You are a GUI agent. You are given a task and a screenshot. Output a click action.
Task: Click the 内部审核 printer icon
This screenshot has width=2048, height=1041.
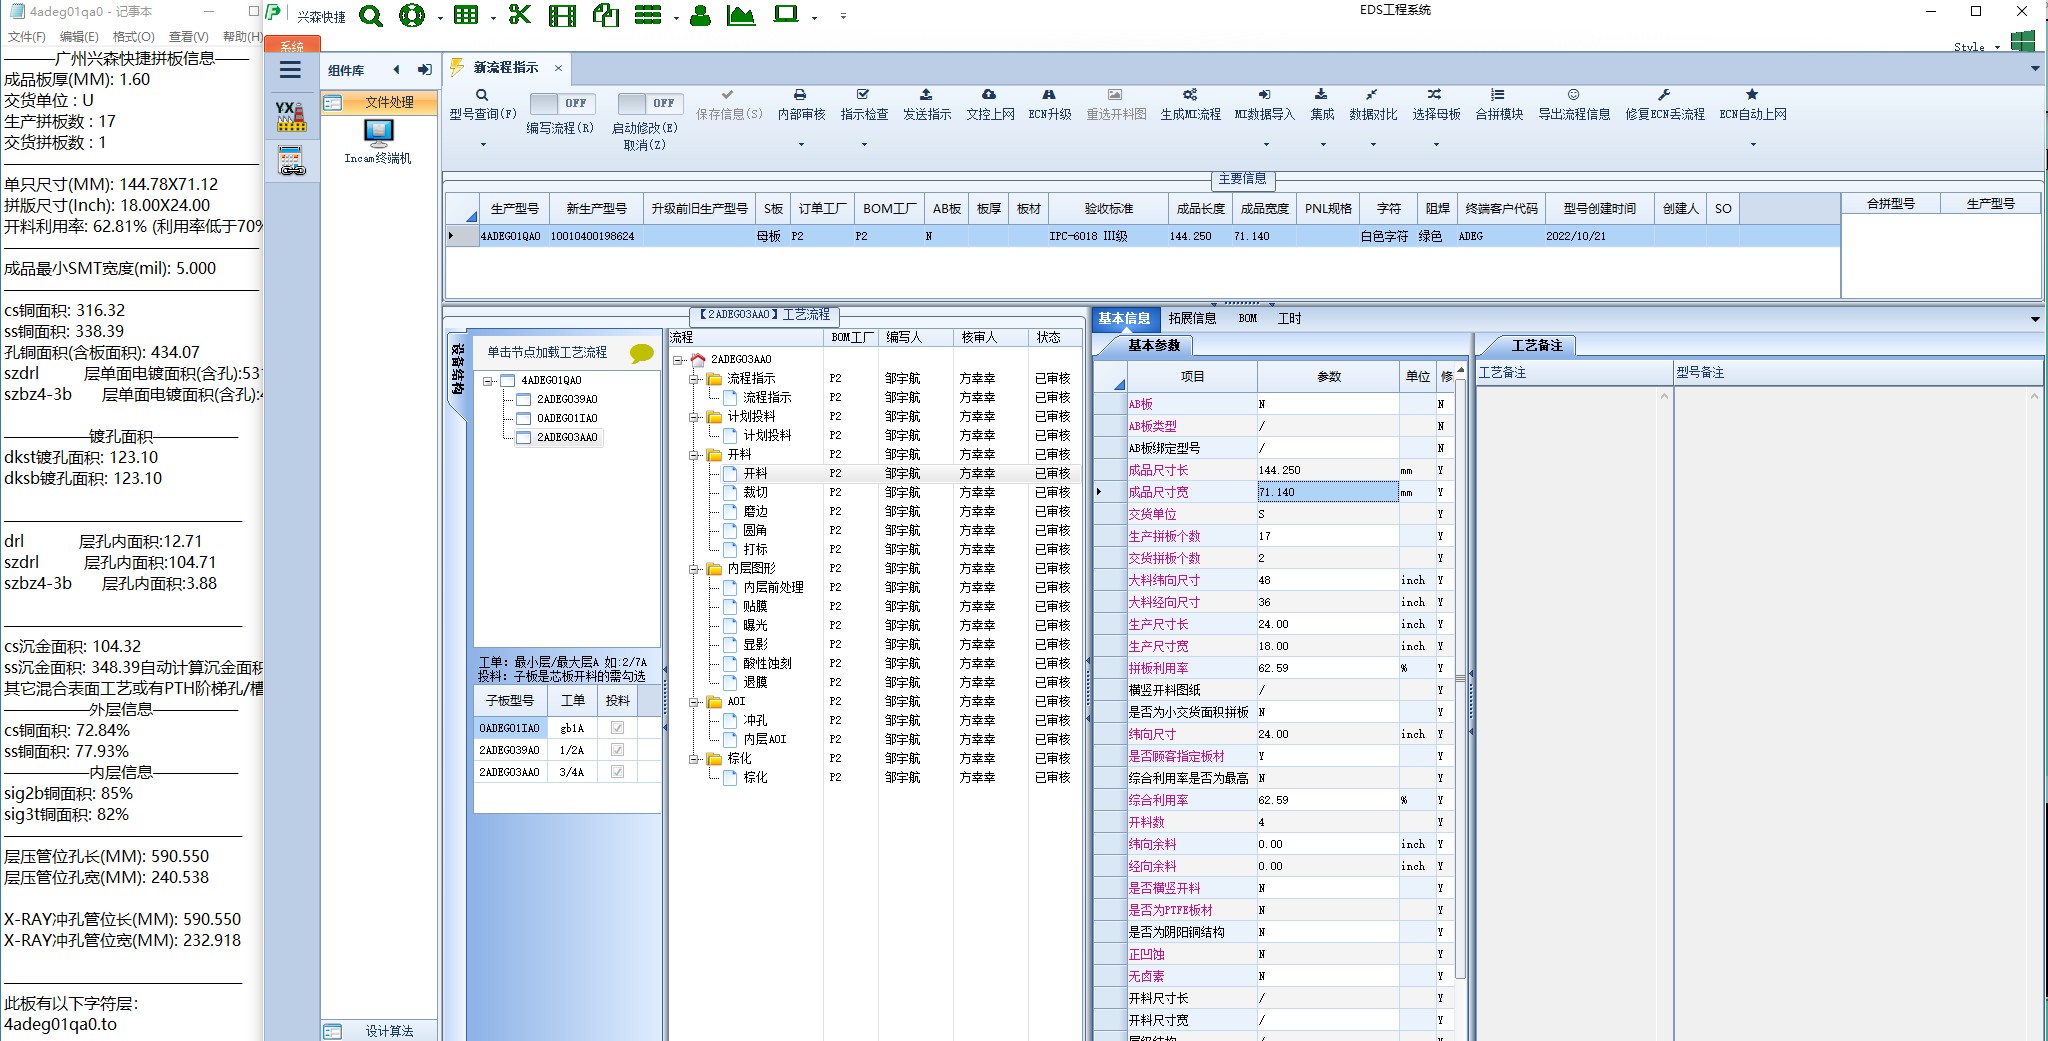coord(800,95)
